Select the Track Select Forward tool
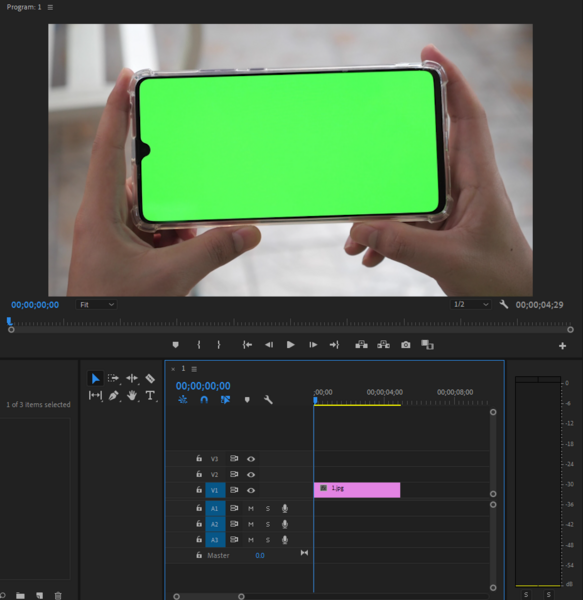The image size is (583, 600). pos(113,378)
